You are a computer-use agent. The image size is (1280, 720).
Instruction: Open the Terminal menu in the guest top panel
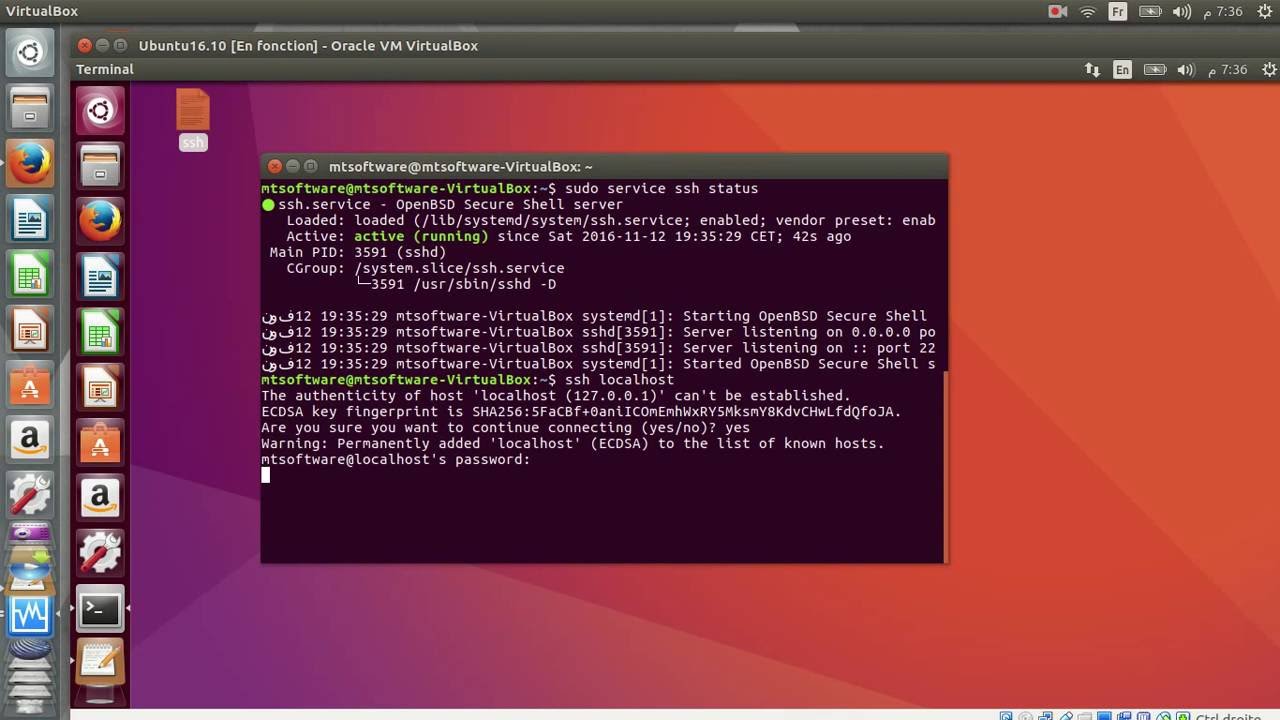point(105,70)
